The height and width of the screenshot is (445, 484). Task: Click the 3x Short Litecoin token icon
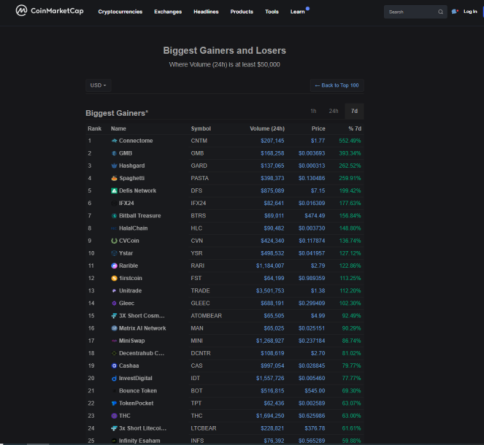114,428
